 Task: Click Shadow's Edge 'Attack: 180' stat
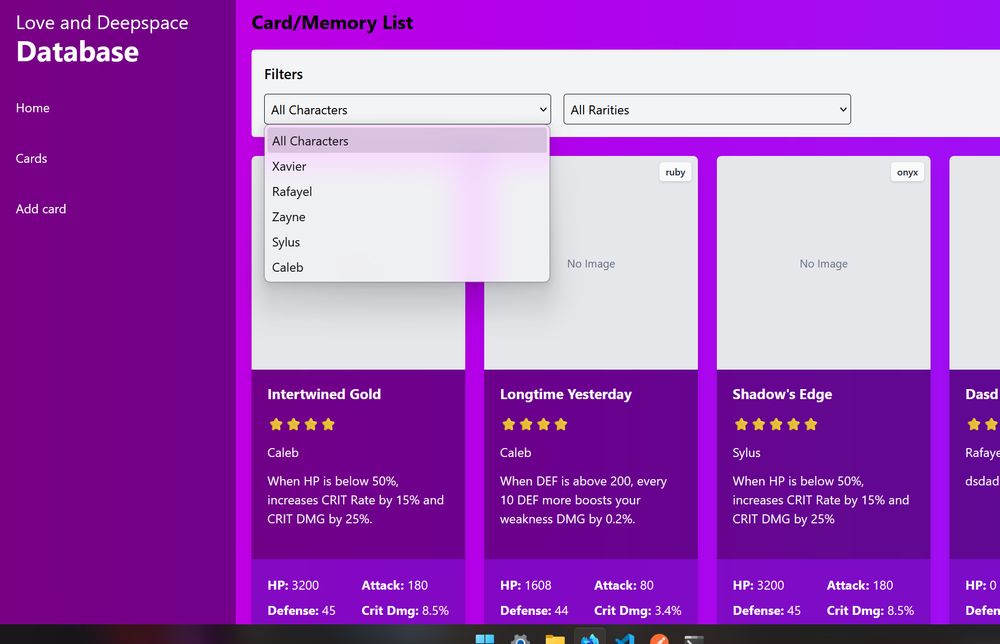pos(860,585)
